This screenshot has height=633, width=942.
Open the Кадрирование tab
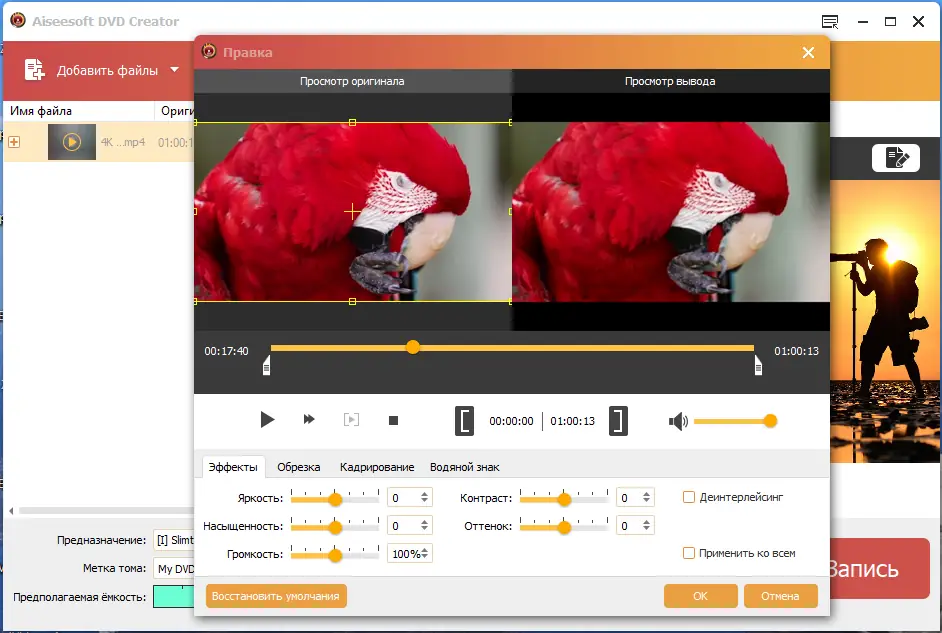pyautogui.click(x=377, y=467)
